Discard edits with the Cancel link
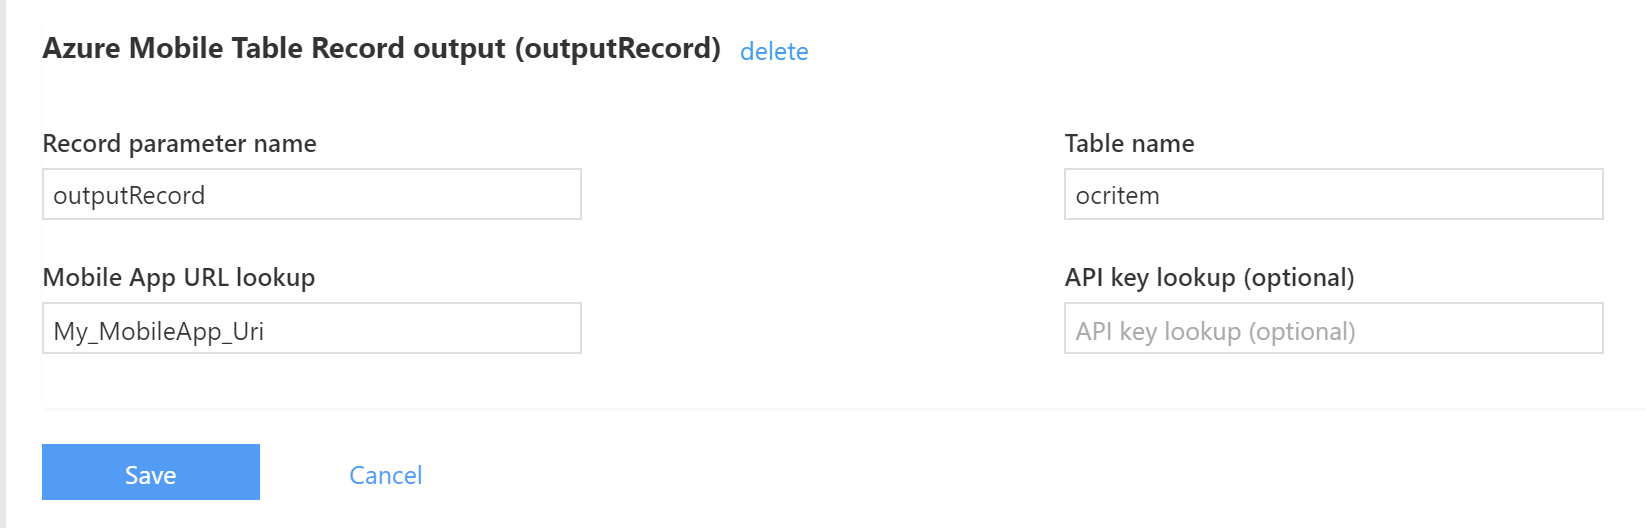The image size is (1646, 528). (385, 475)
